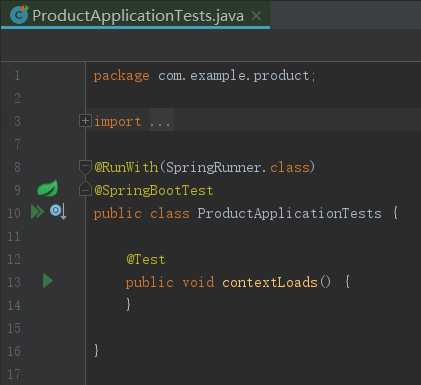Screen dimensions: 421x385
Task: Collapse fold marker at @SpringBootTest line
Action: coord(85,190)
